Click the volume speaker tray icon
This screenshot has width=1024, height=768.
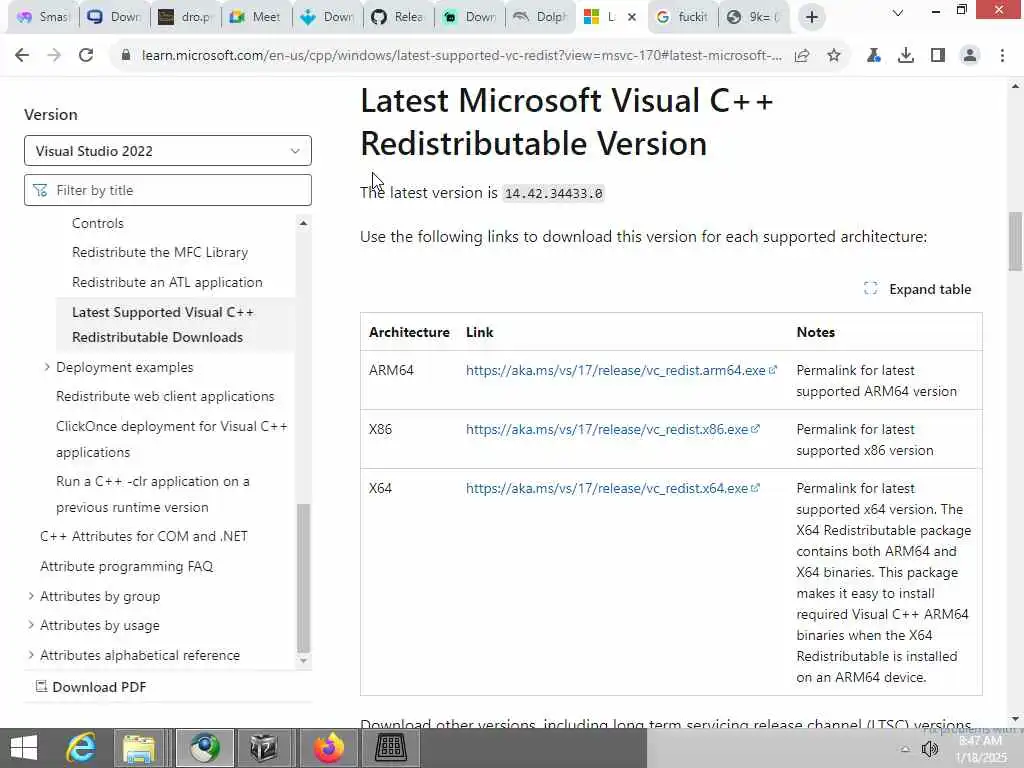[930, 749]
